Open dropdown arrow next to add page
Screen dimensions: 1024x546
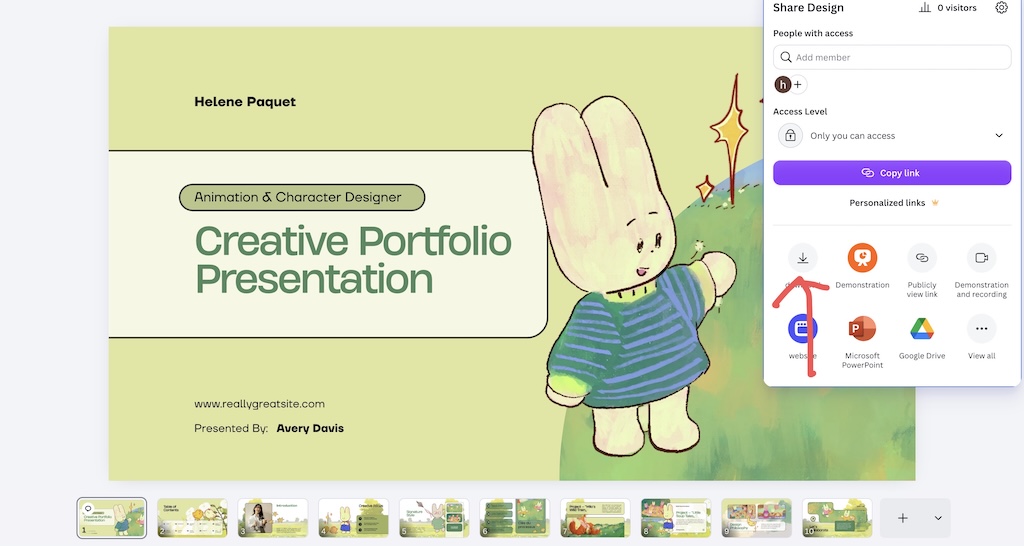938,518
